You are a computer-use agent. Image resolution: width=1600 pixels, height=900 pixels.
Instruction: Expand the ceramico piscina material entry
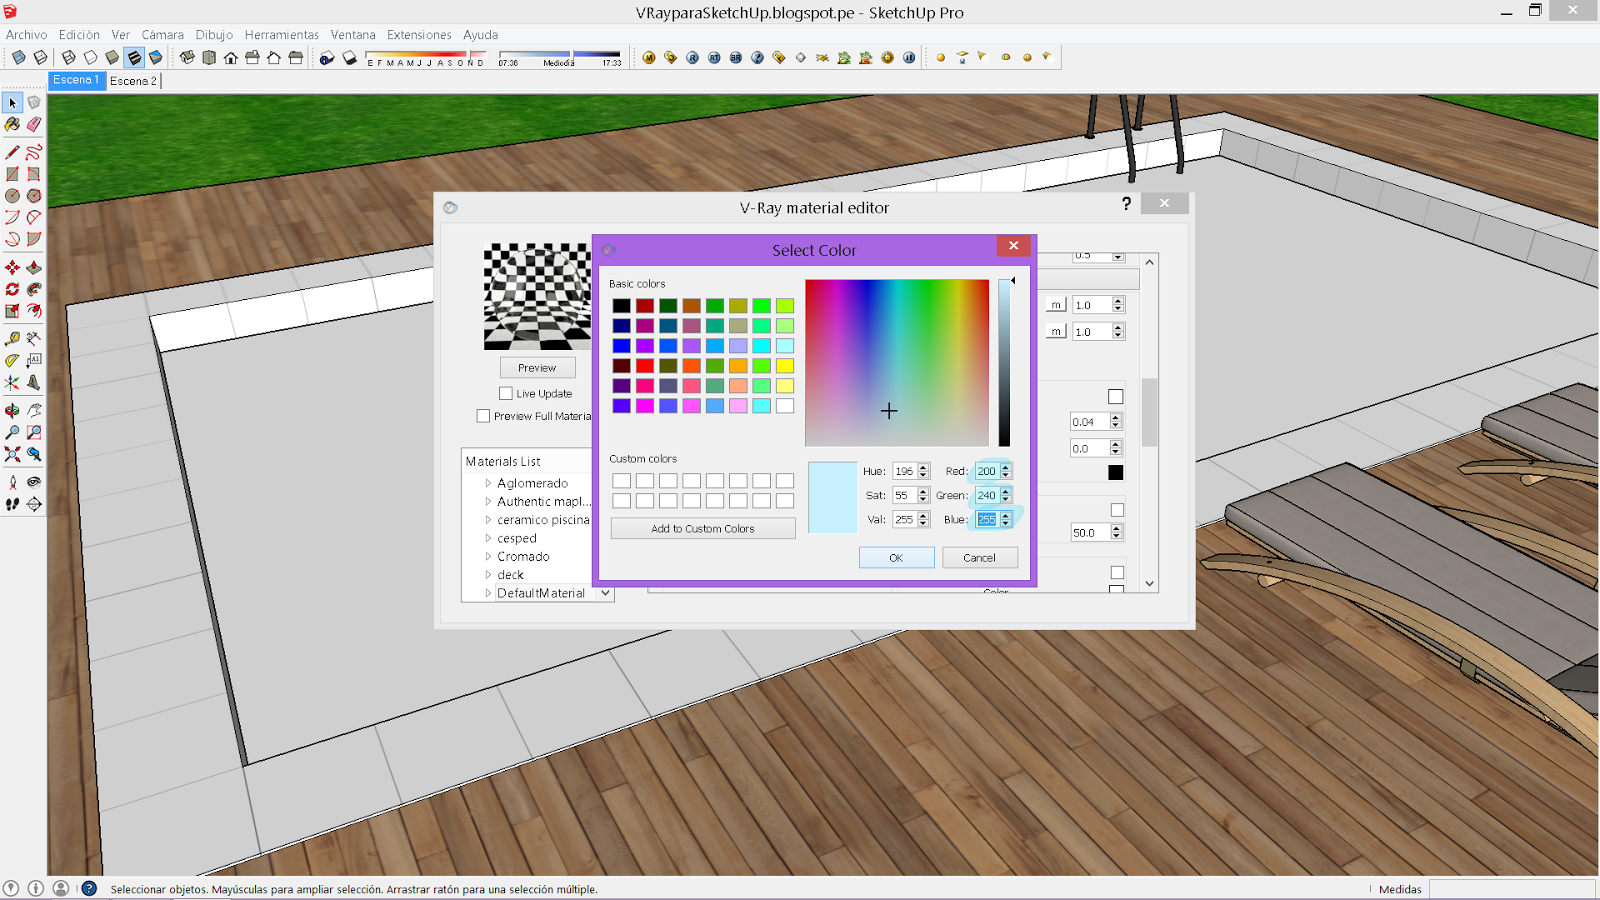point(487,520)
